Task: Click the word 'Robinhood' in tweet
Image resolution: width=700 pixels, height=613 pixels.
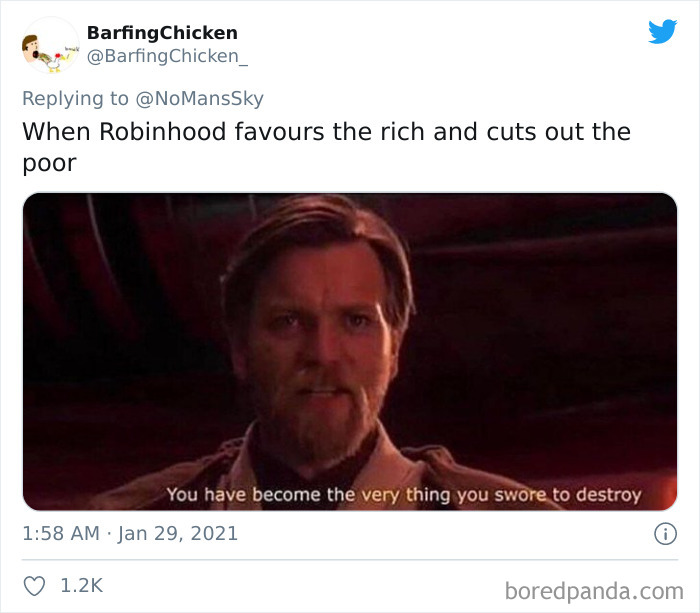Action: pyautogui.click(x=162, y=132)
